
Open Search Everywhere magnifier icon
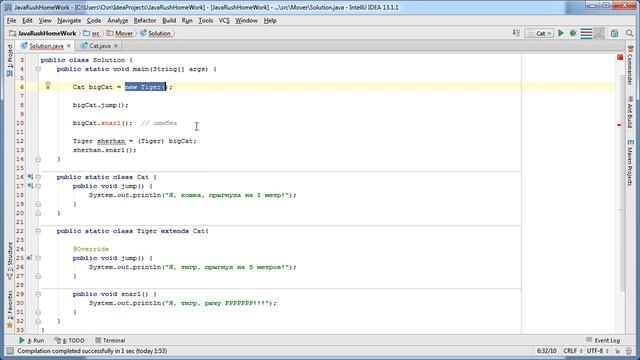coord(629,33)
